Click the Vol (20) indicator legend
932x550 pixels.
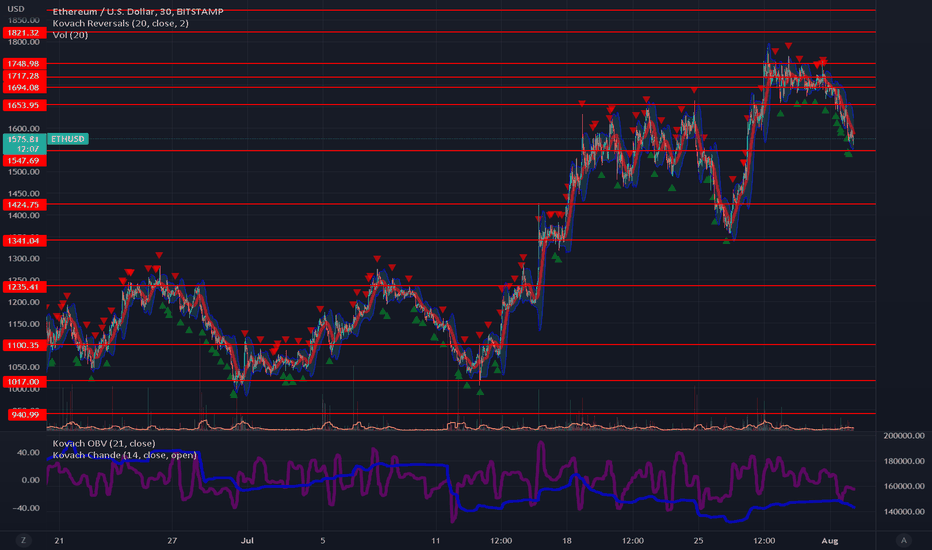(x=70, y=35)
